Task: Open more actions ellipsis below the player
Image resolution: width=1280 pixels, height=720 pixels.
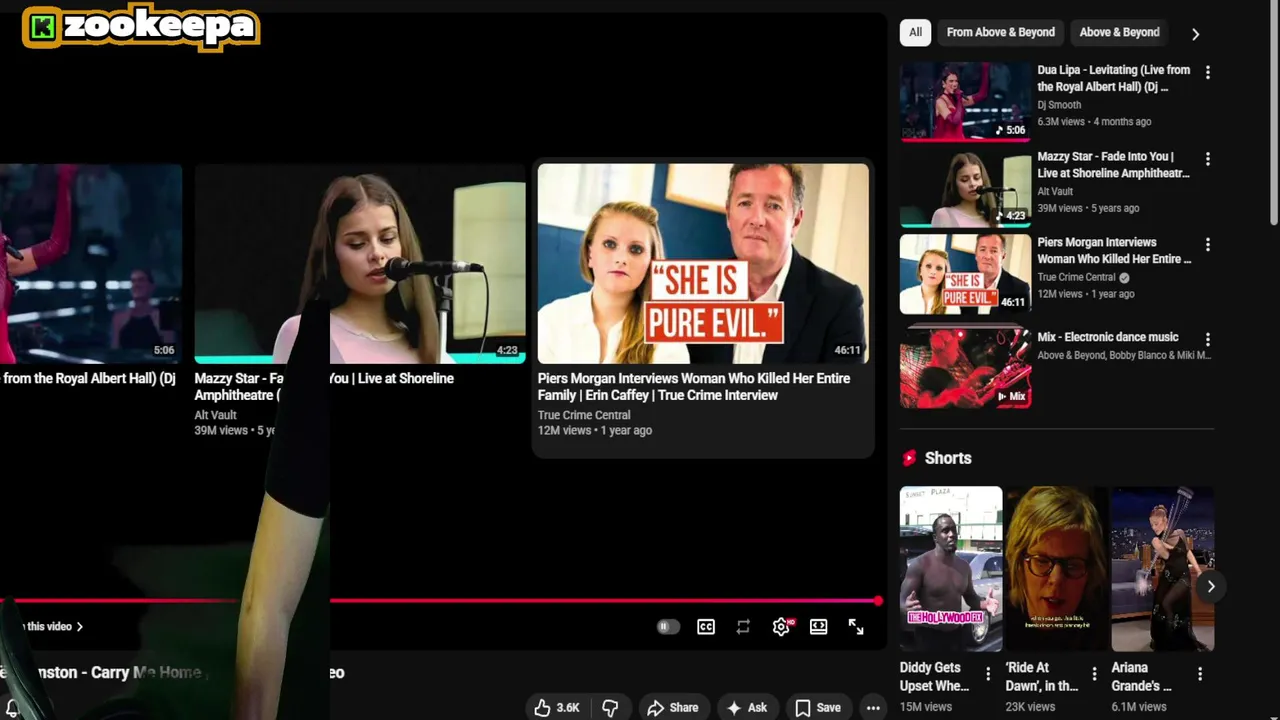Action: click(873, 708)
